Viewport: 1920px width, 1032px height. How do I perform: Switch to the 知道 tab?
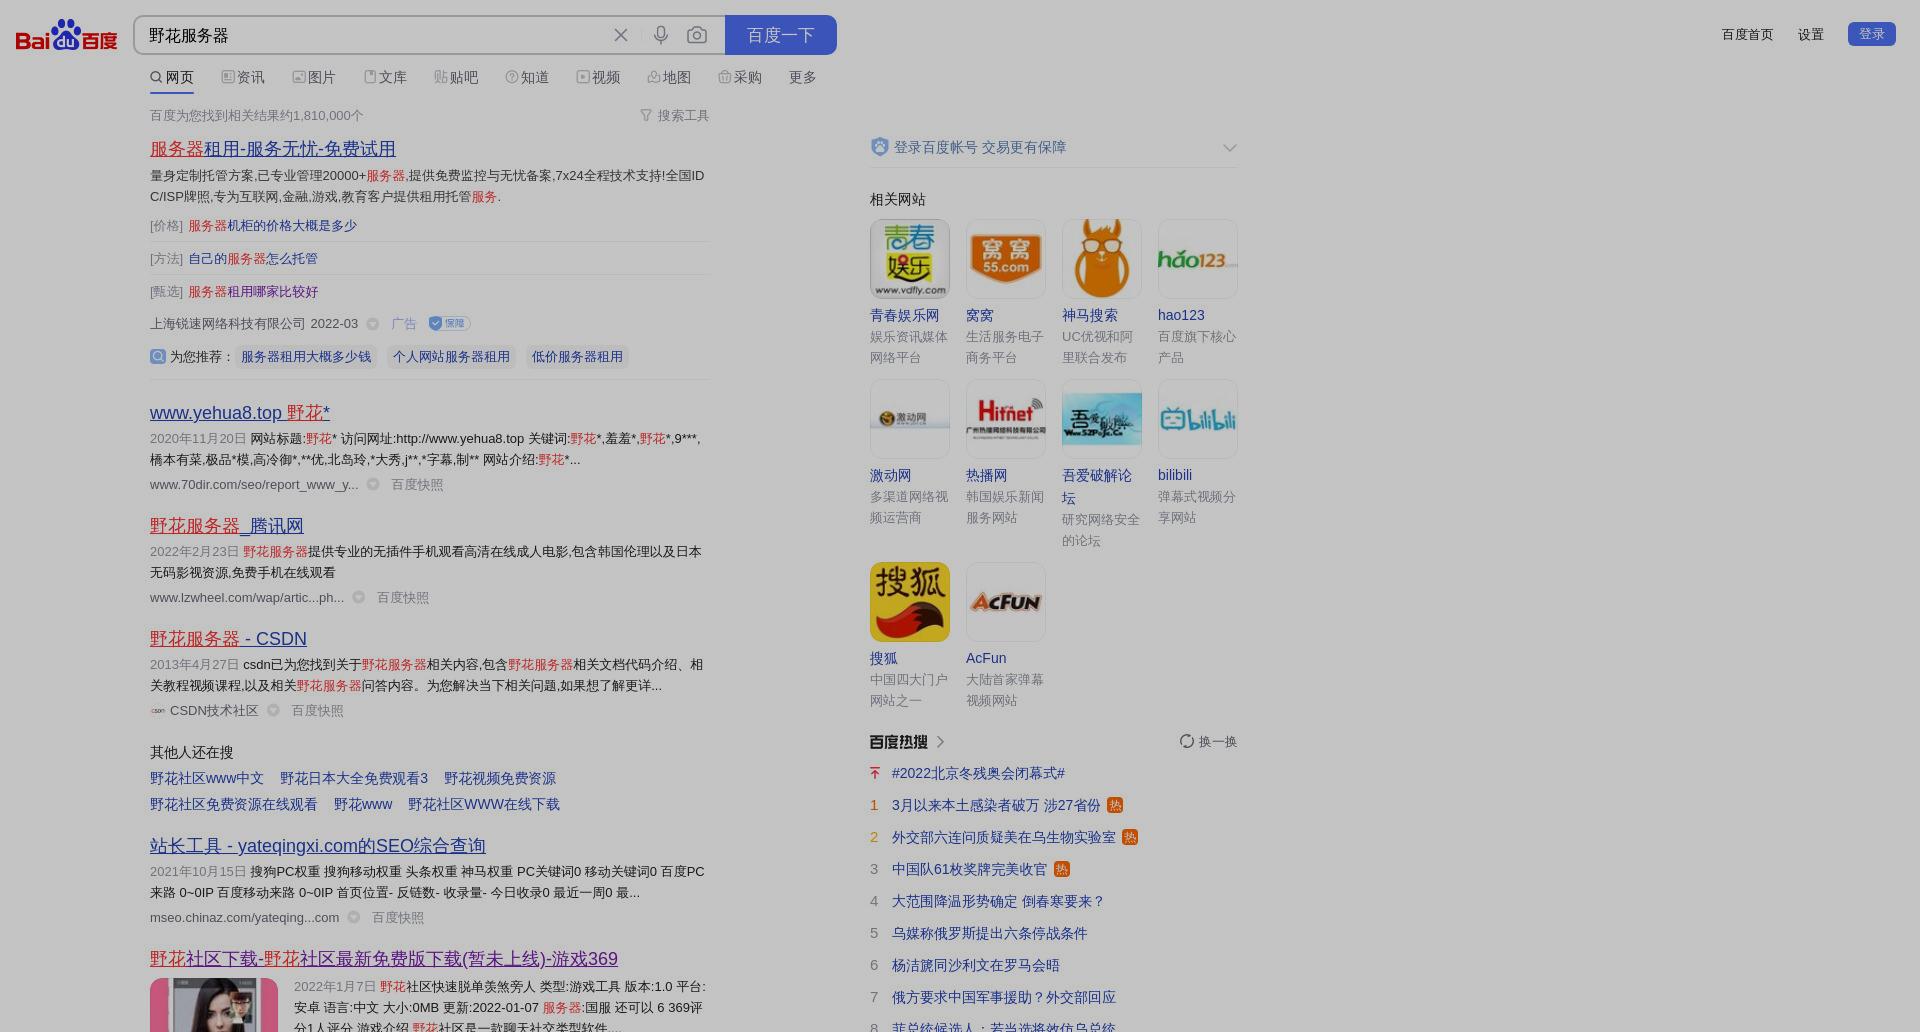pyautogui.click(x=527, y=77)
